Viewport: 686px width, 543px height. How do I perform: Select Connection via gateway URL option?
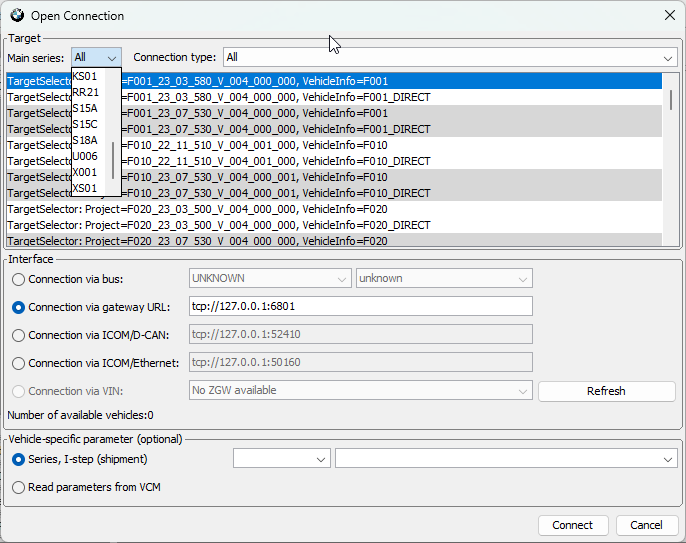click(x=18, y=307)
